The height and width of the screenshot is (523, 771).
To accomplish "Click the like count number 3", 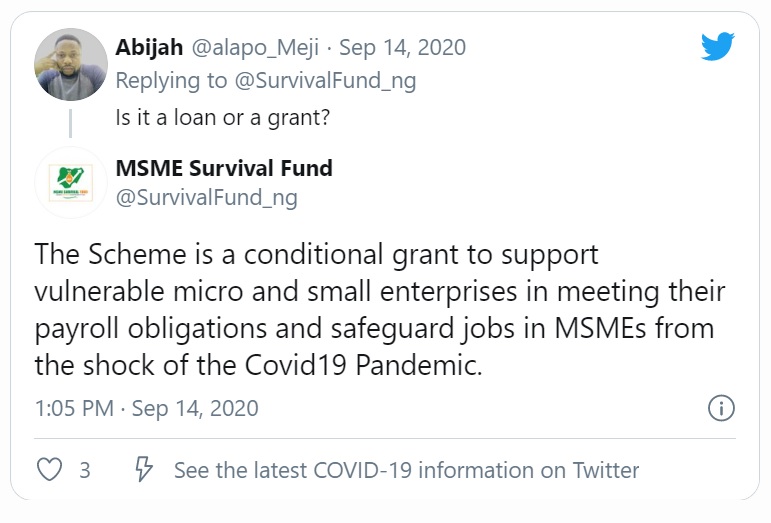I will tap(85, 469).
